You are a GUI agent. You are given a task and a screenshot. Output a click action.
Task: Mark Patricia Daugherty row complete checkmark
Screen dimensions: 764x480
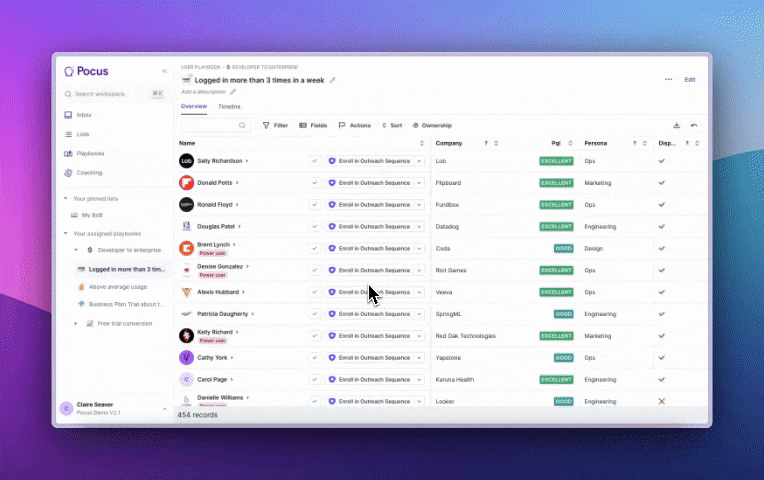(x=315, y=314)
